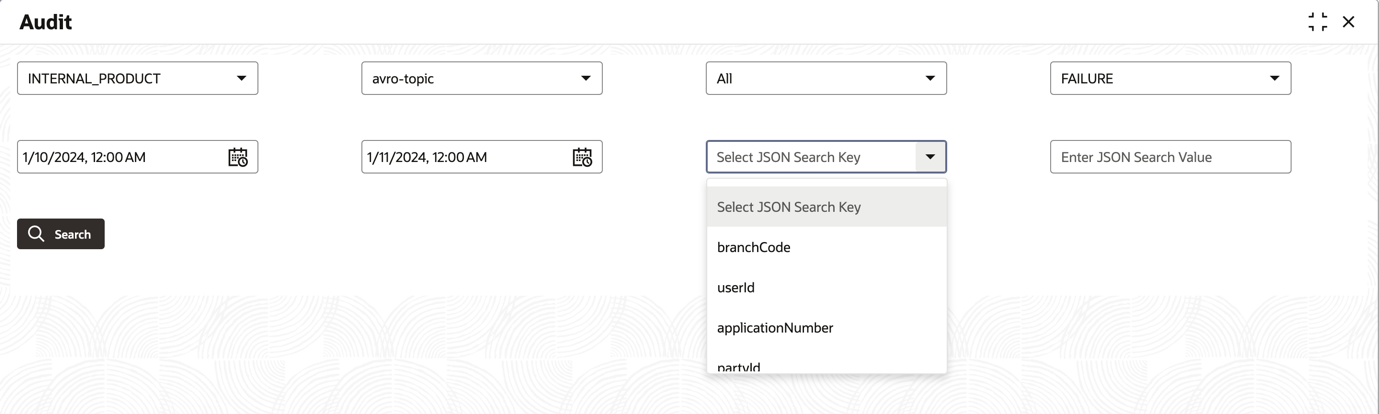Screen dimensions: 1379x414
Task: Click the collapse dialog icon in header
Action: (1318, 22)
